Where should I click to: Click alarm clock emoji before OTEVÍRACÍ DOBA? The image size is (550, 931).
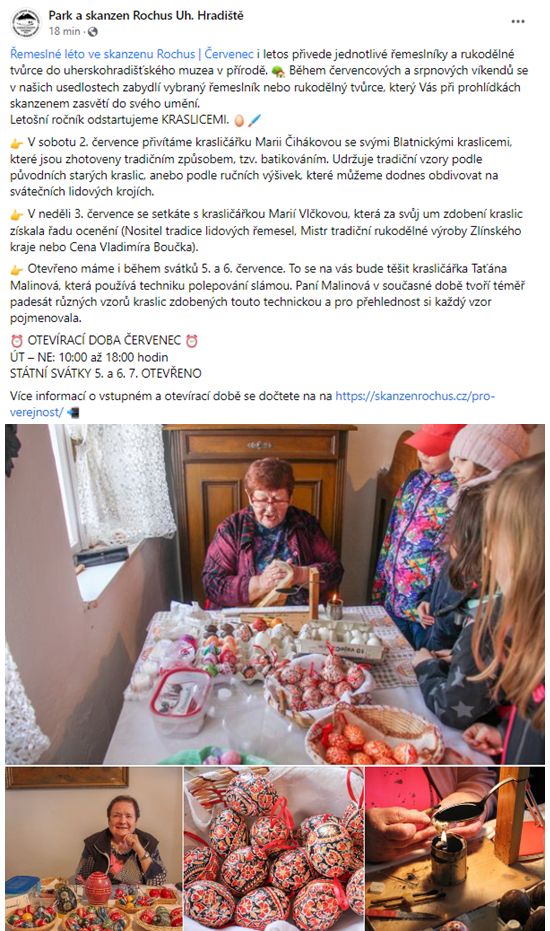click(17, 341)
